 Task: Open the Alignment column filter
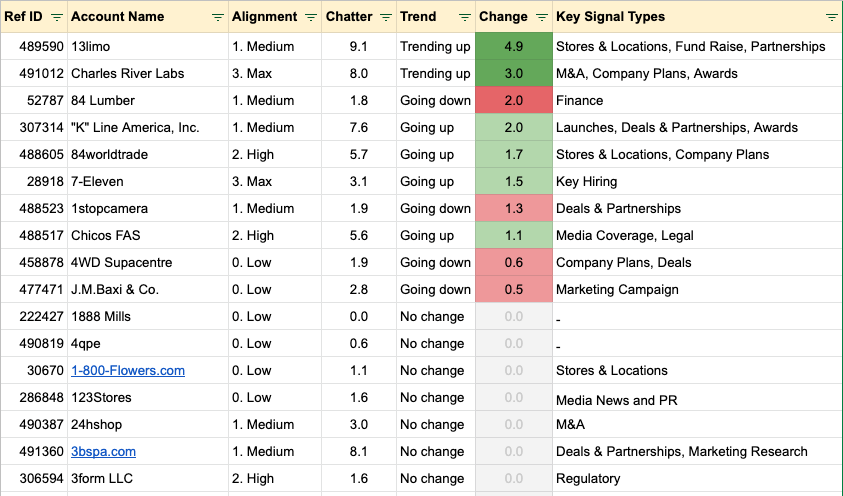click(311, 17)
